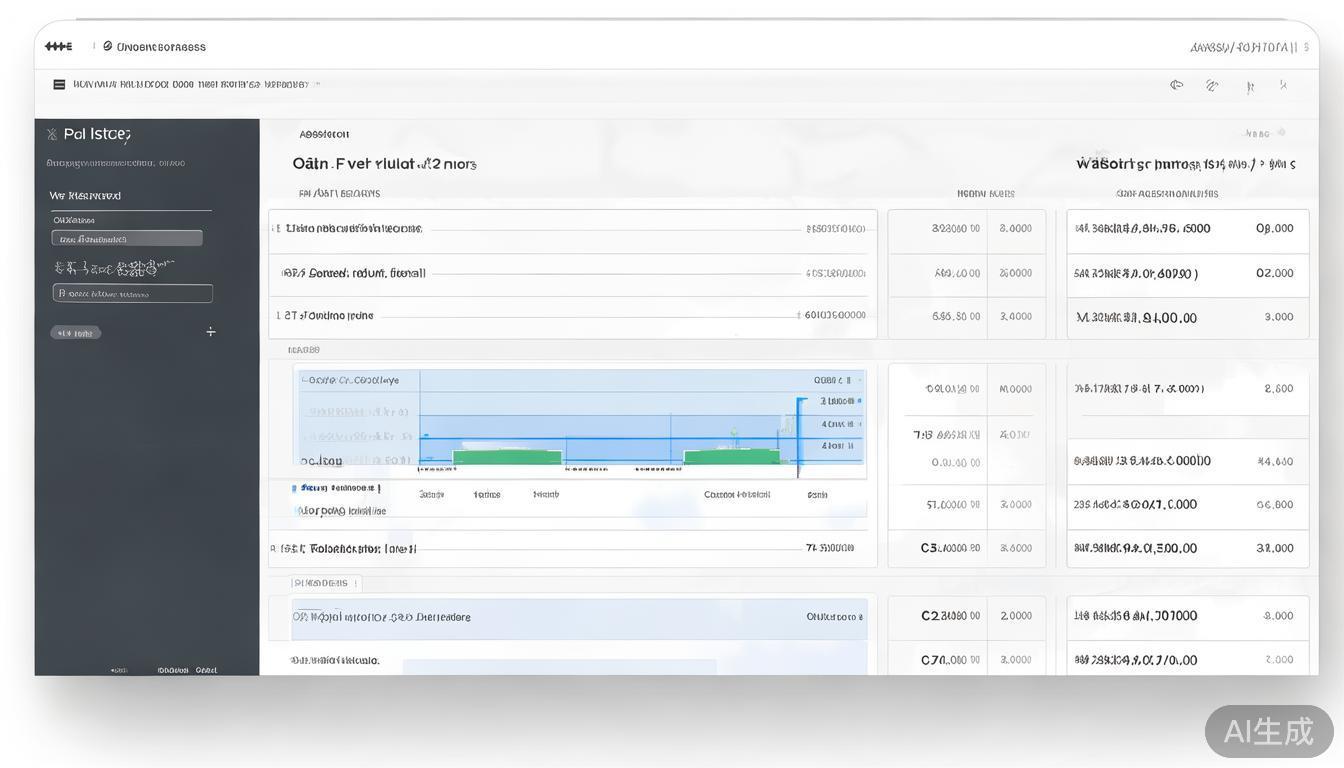The width and height of the screenshot is (1344, 768).
Task: Click the circular icon beside the window title
Action: [108, 46]
